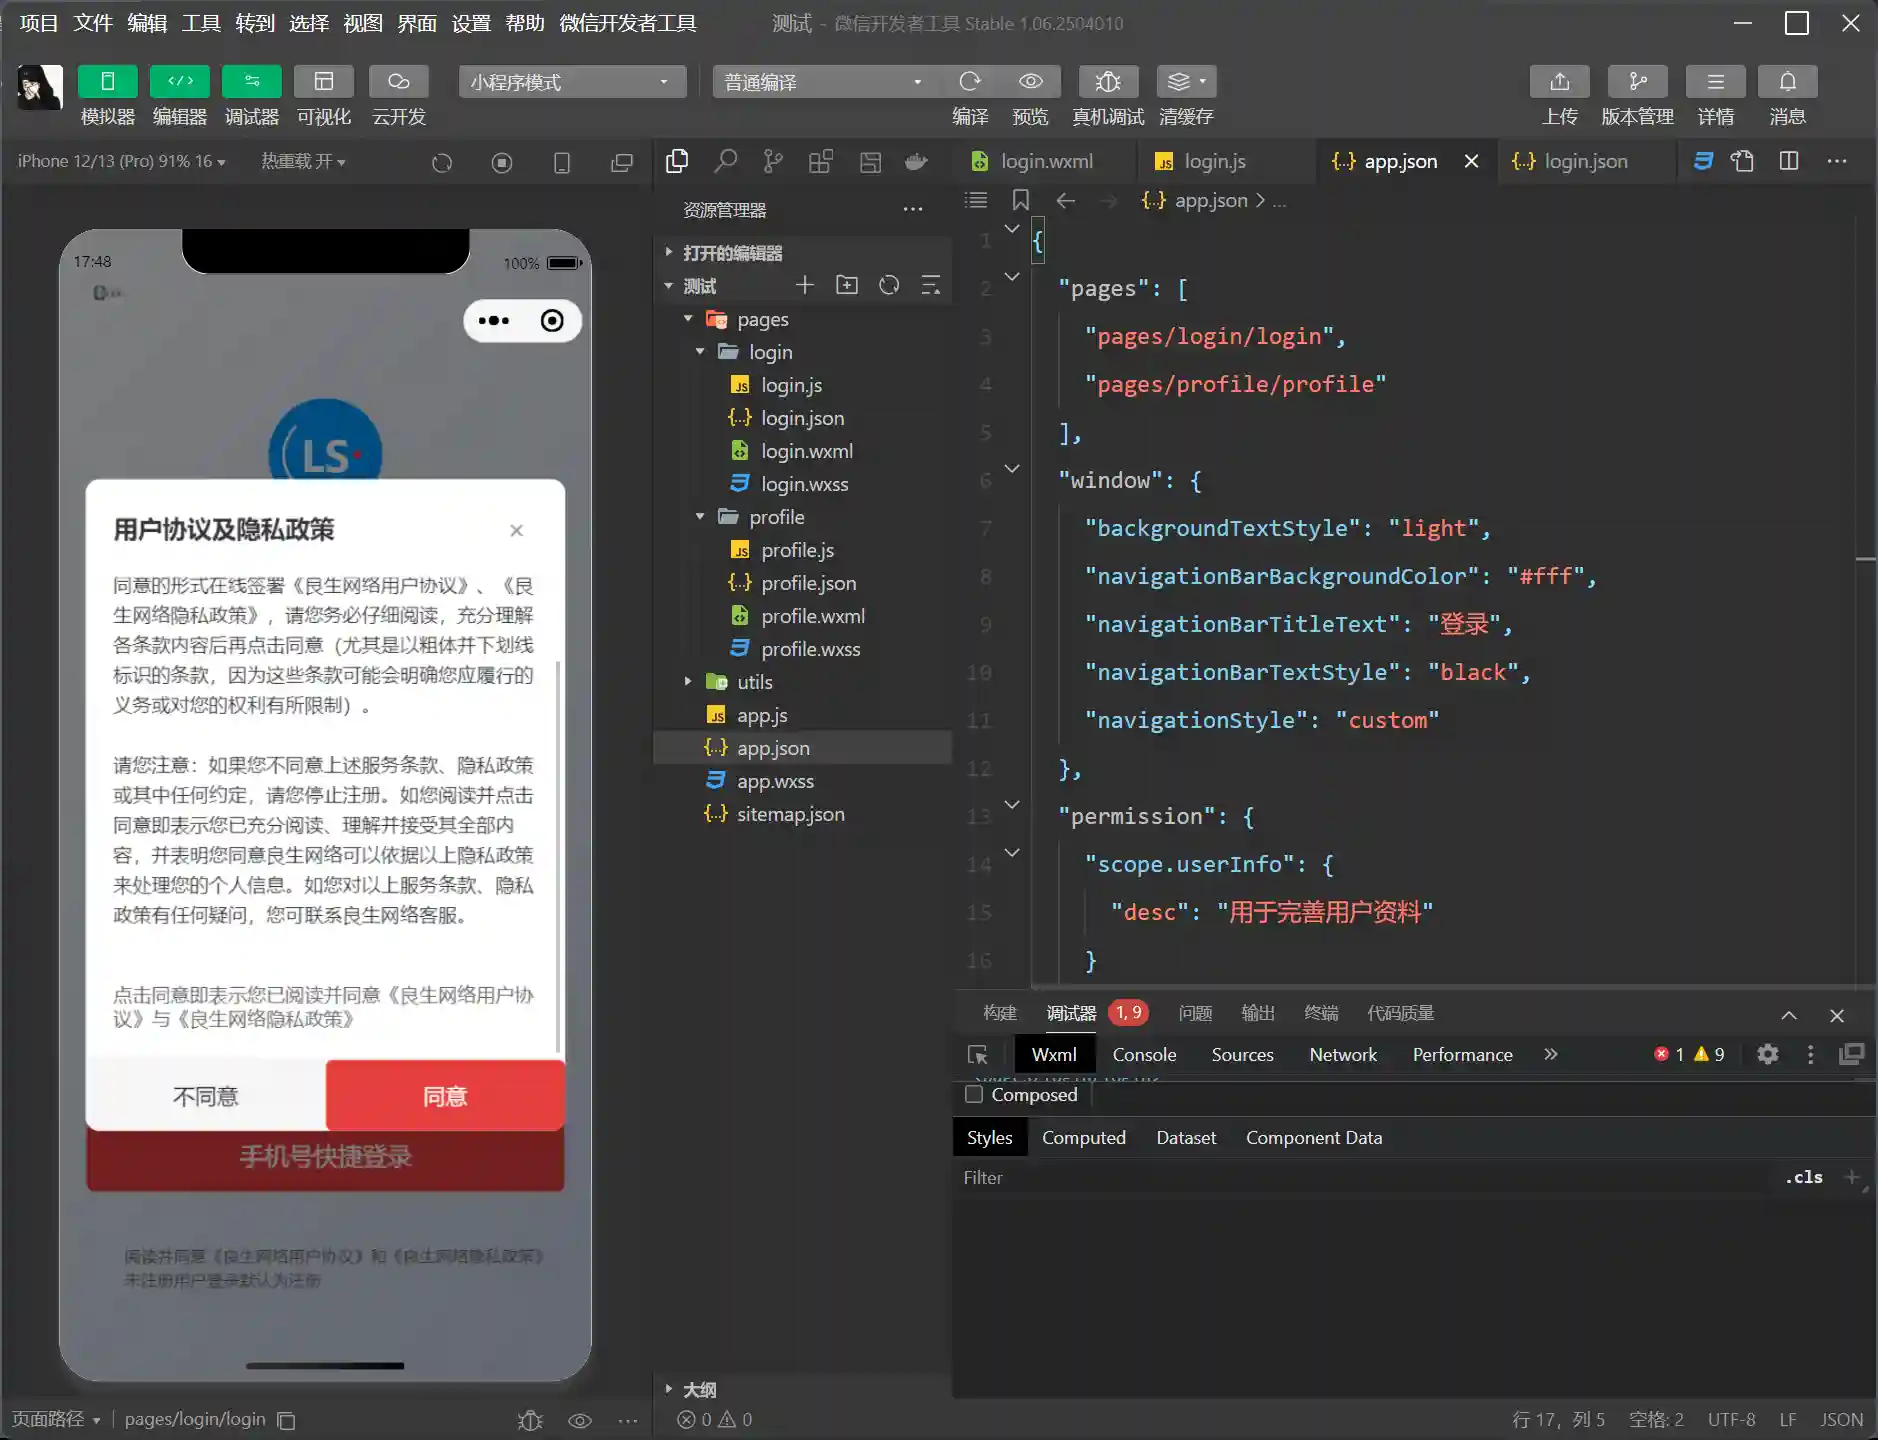This screenshot has height=1440, width=1878.
Task: Activate the element inspector pointer in debugger
Action: (x=978, y=1054)
